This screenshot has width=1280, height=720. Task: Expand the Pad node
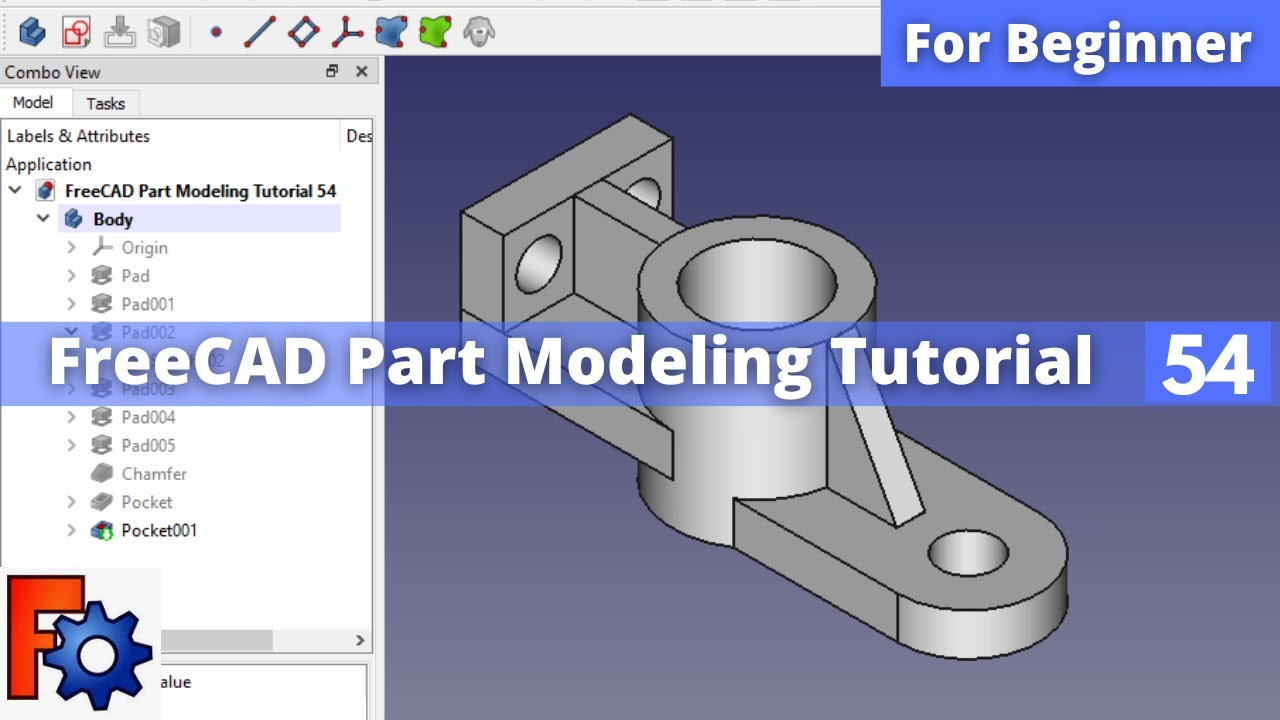[71, 275]
